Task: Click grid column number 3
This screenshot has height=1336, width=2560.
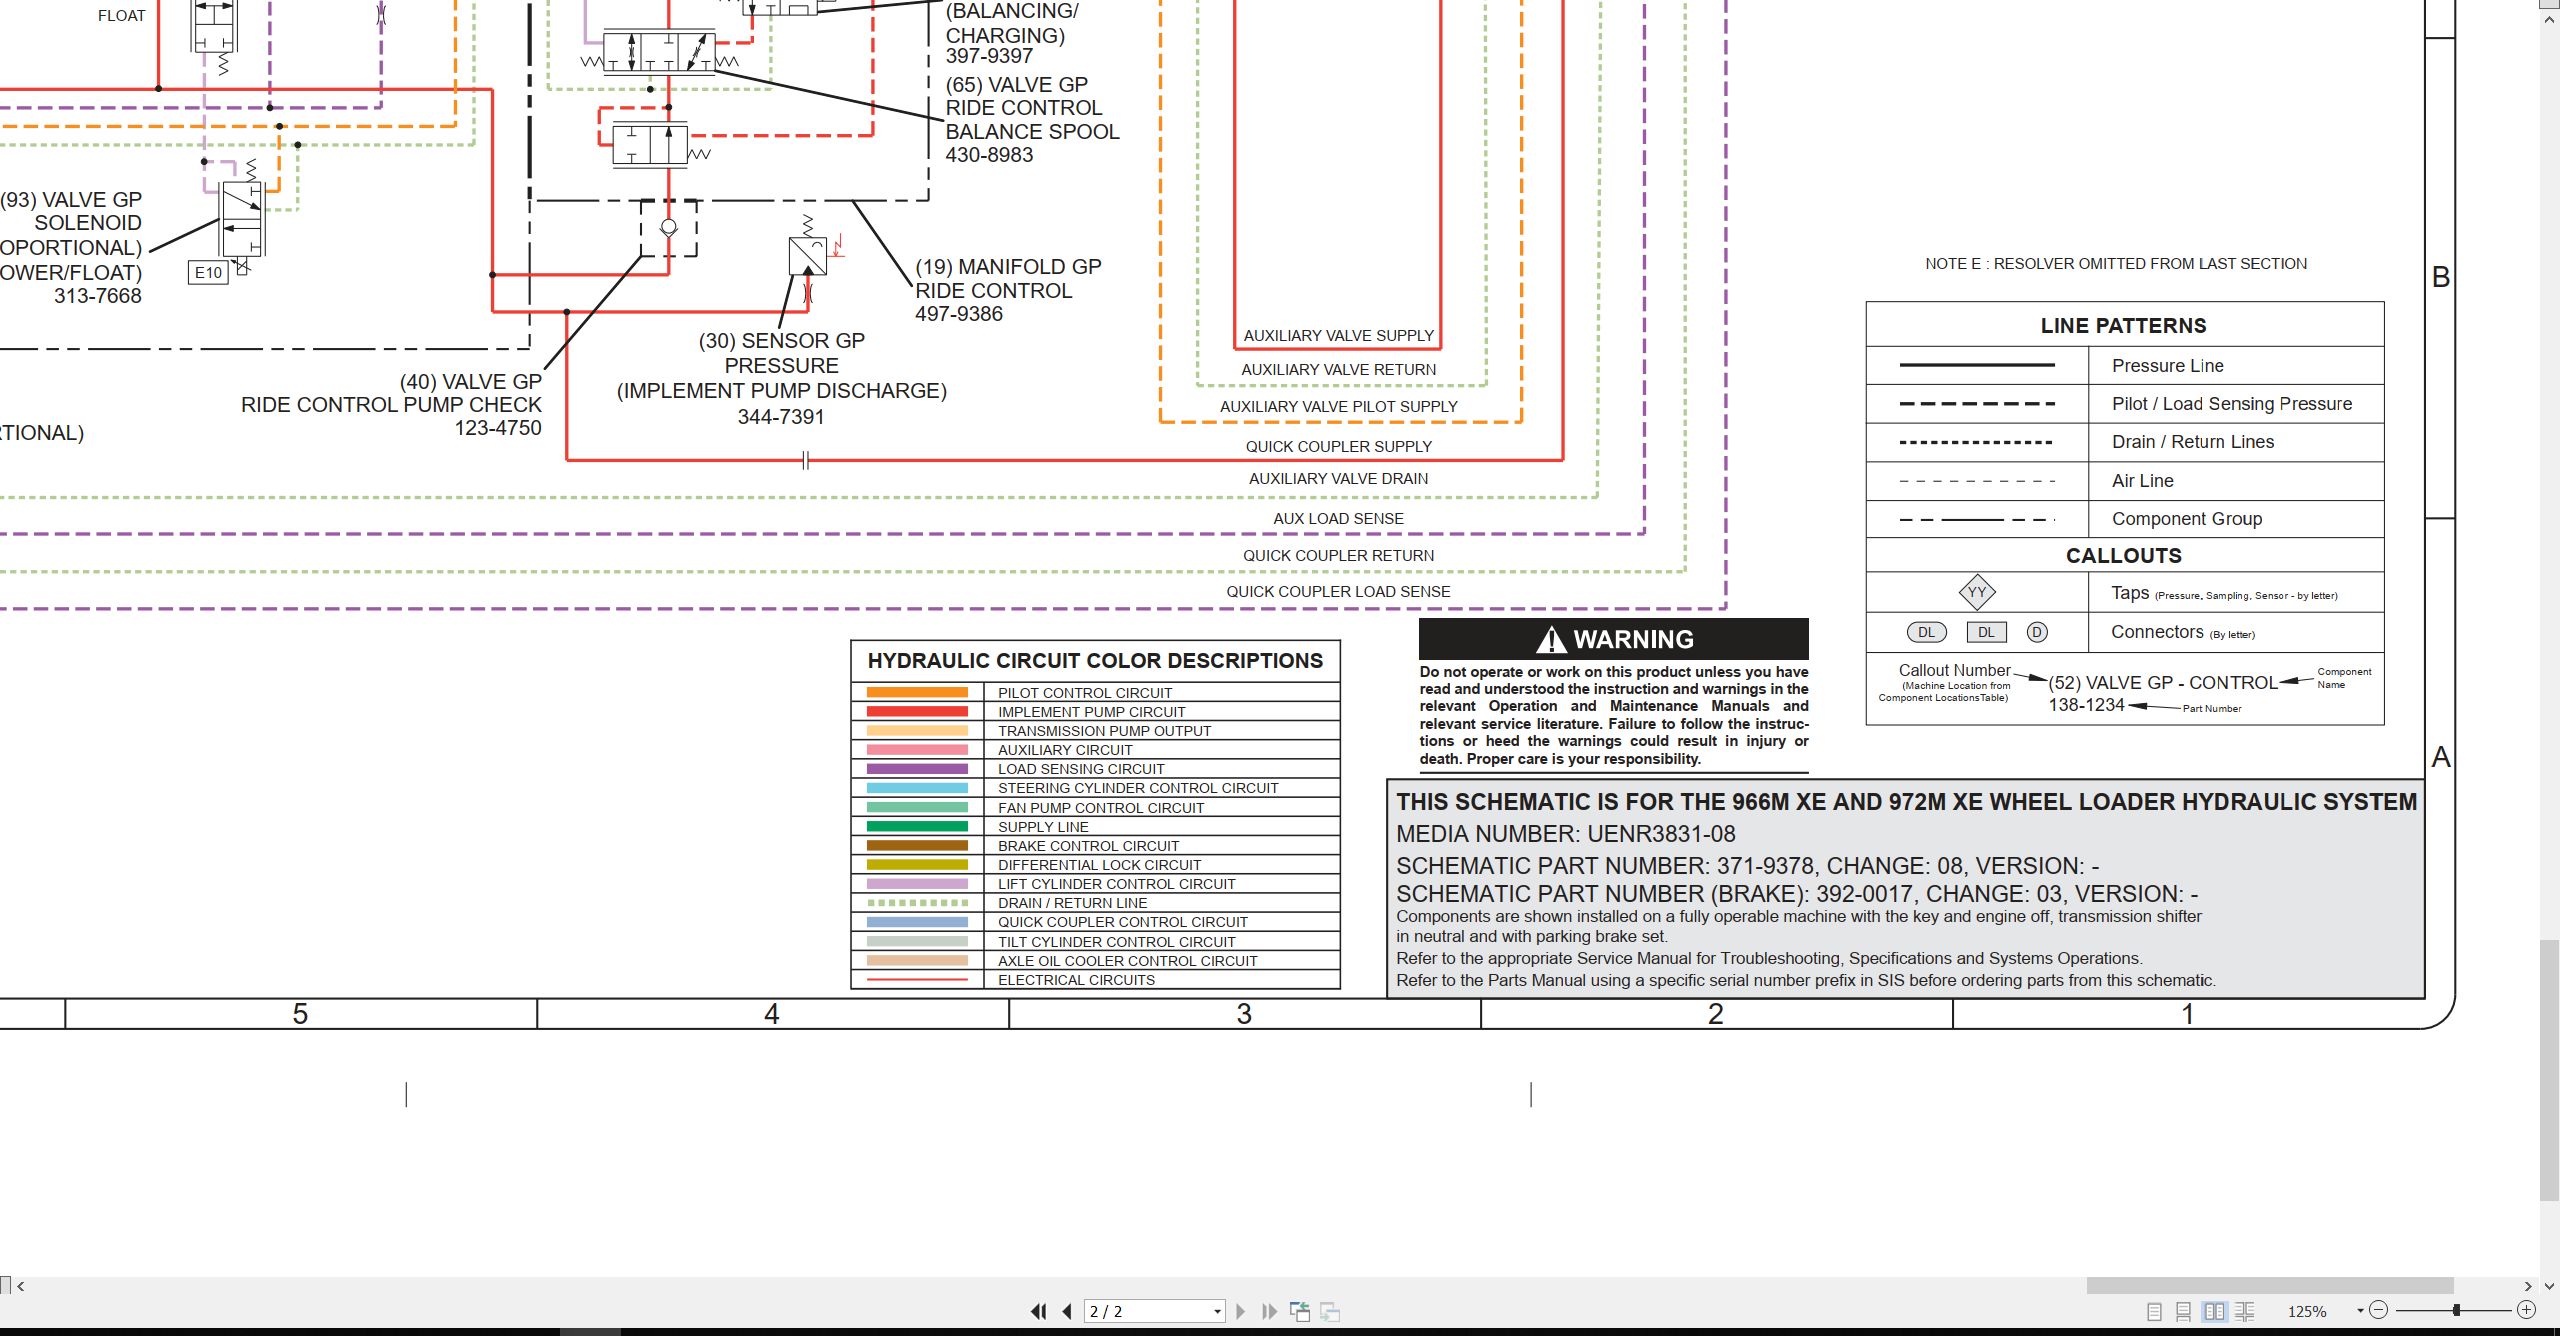Action: coord(1244,1014)
